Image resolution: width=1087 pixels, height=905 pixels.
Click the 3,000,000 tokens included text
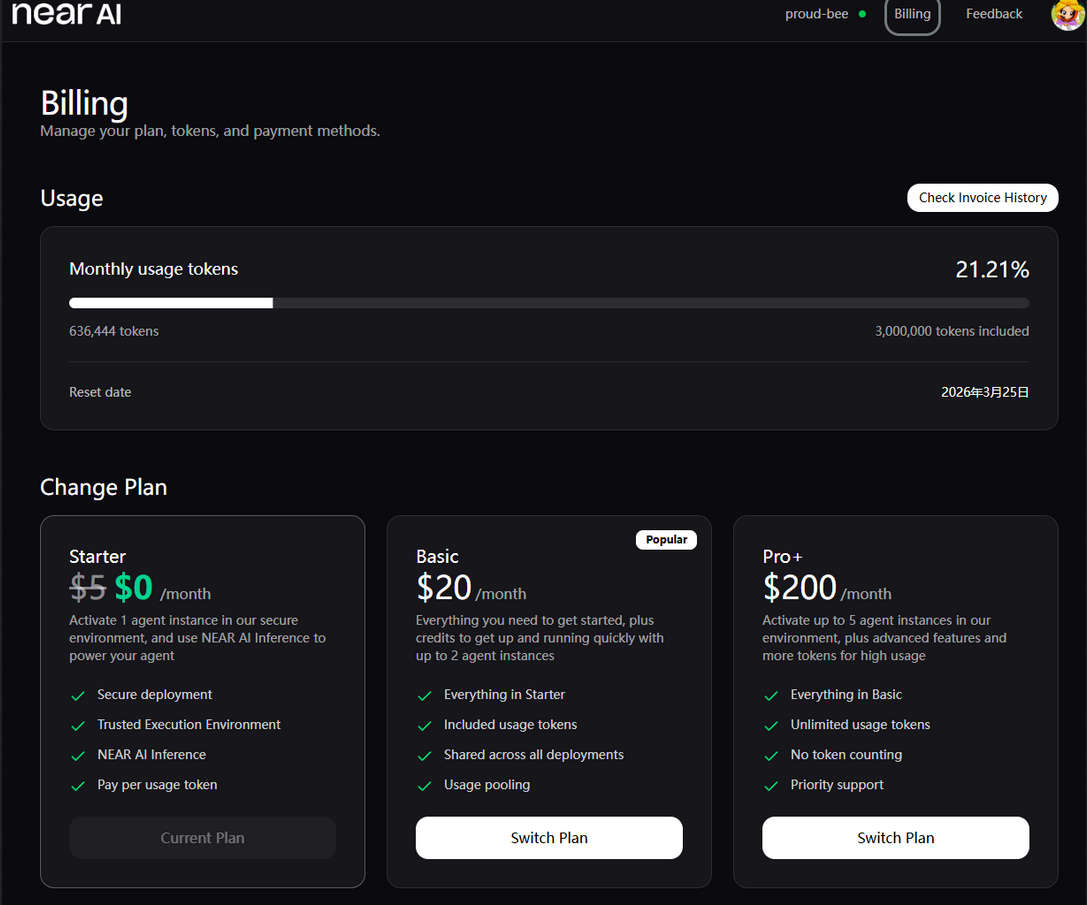click(952, 331)
